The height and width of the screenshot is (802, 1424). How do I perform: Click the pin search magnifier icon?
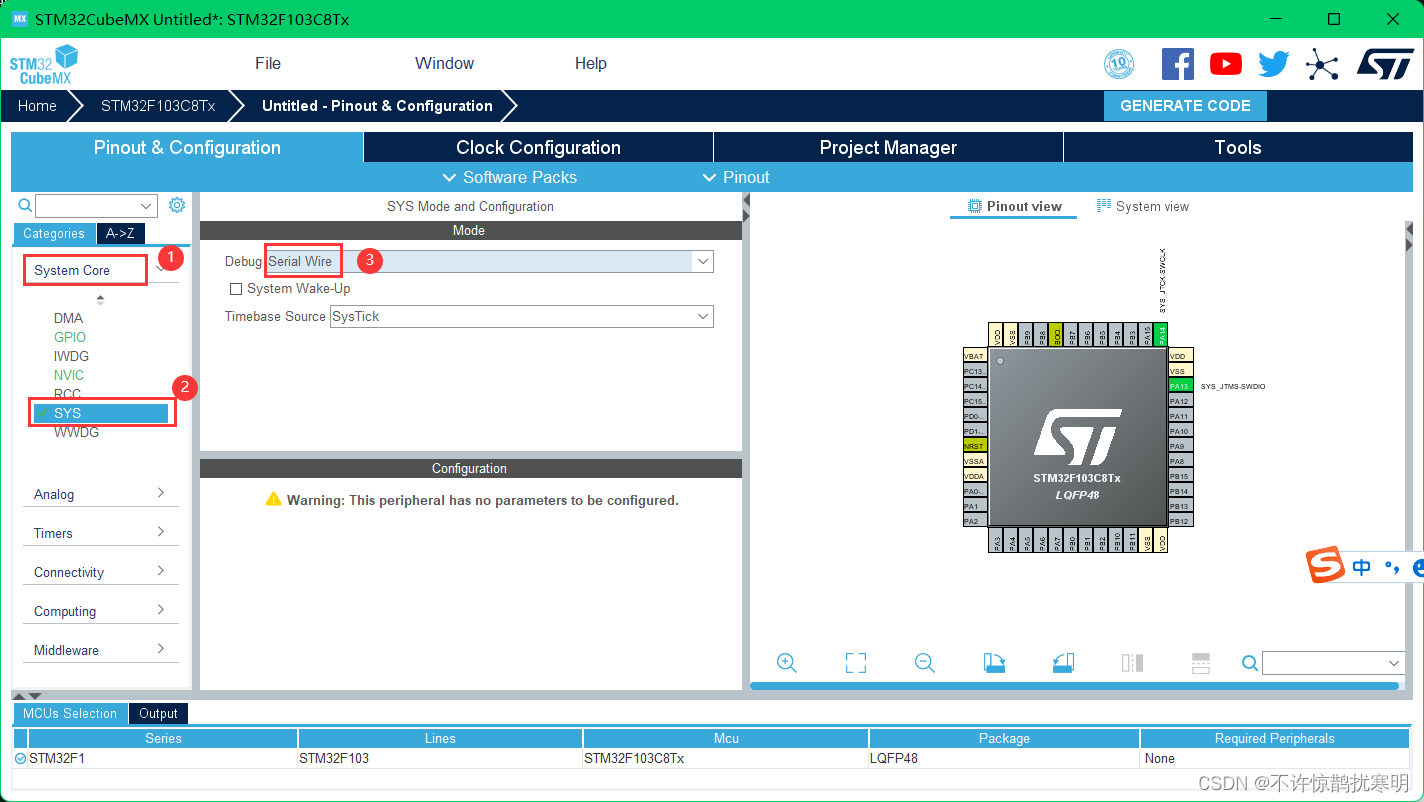[x=1250, y=663]
